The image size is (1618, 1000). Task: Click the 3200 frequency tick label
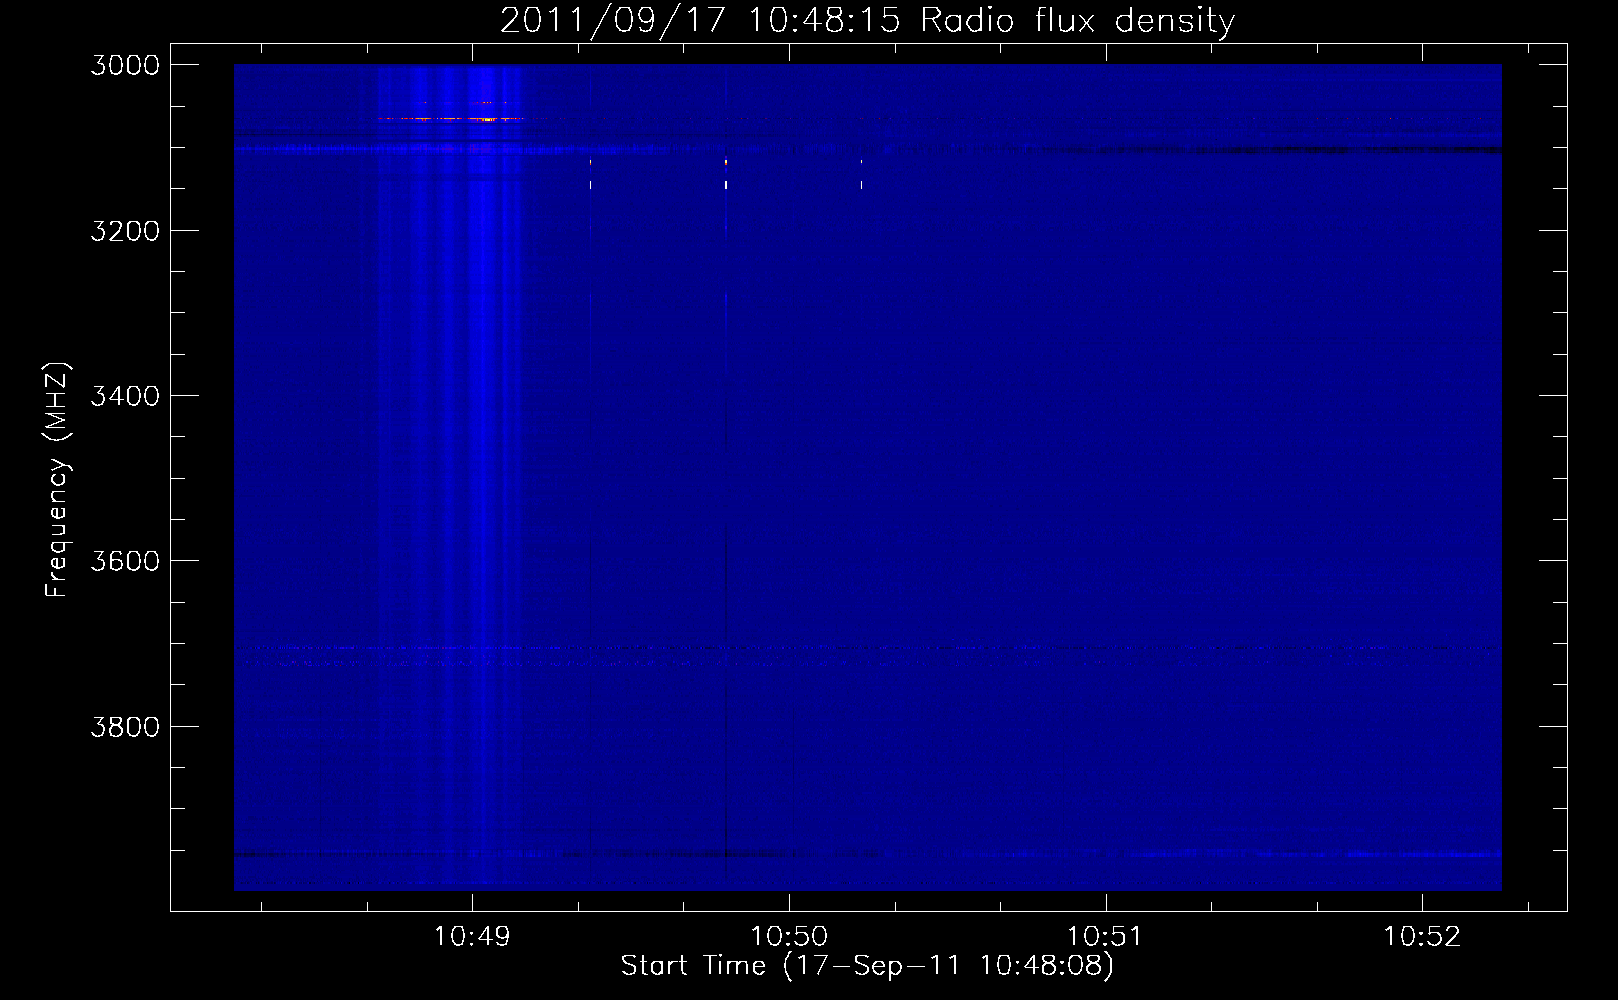click(125, 231)
